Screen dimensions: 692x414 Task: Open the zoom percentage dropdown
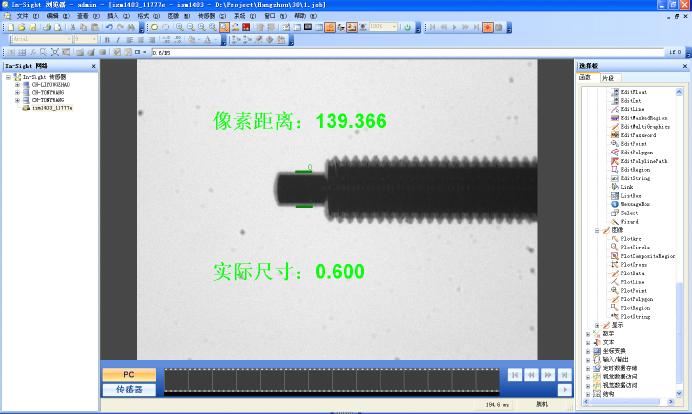pos(394,27)
